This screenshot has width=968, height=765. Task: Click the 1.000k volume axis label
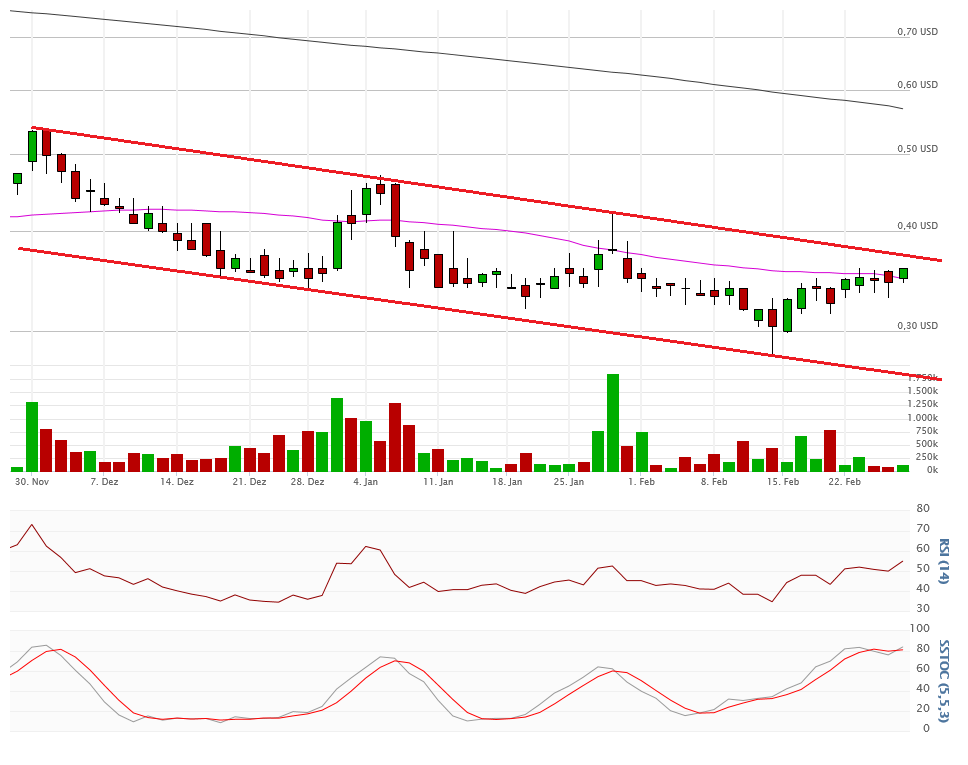click(x=923, y=418)
